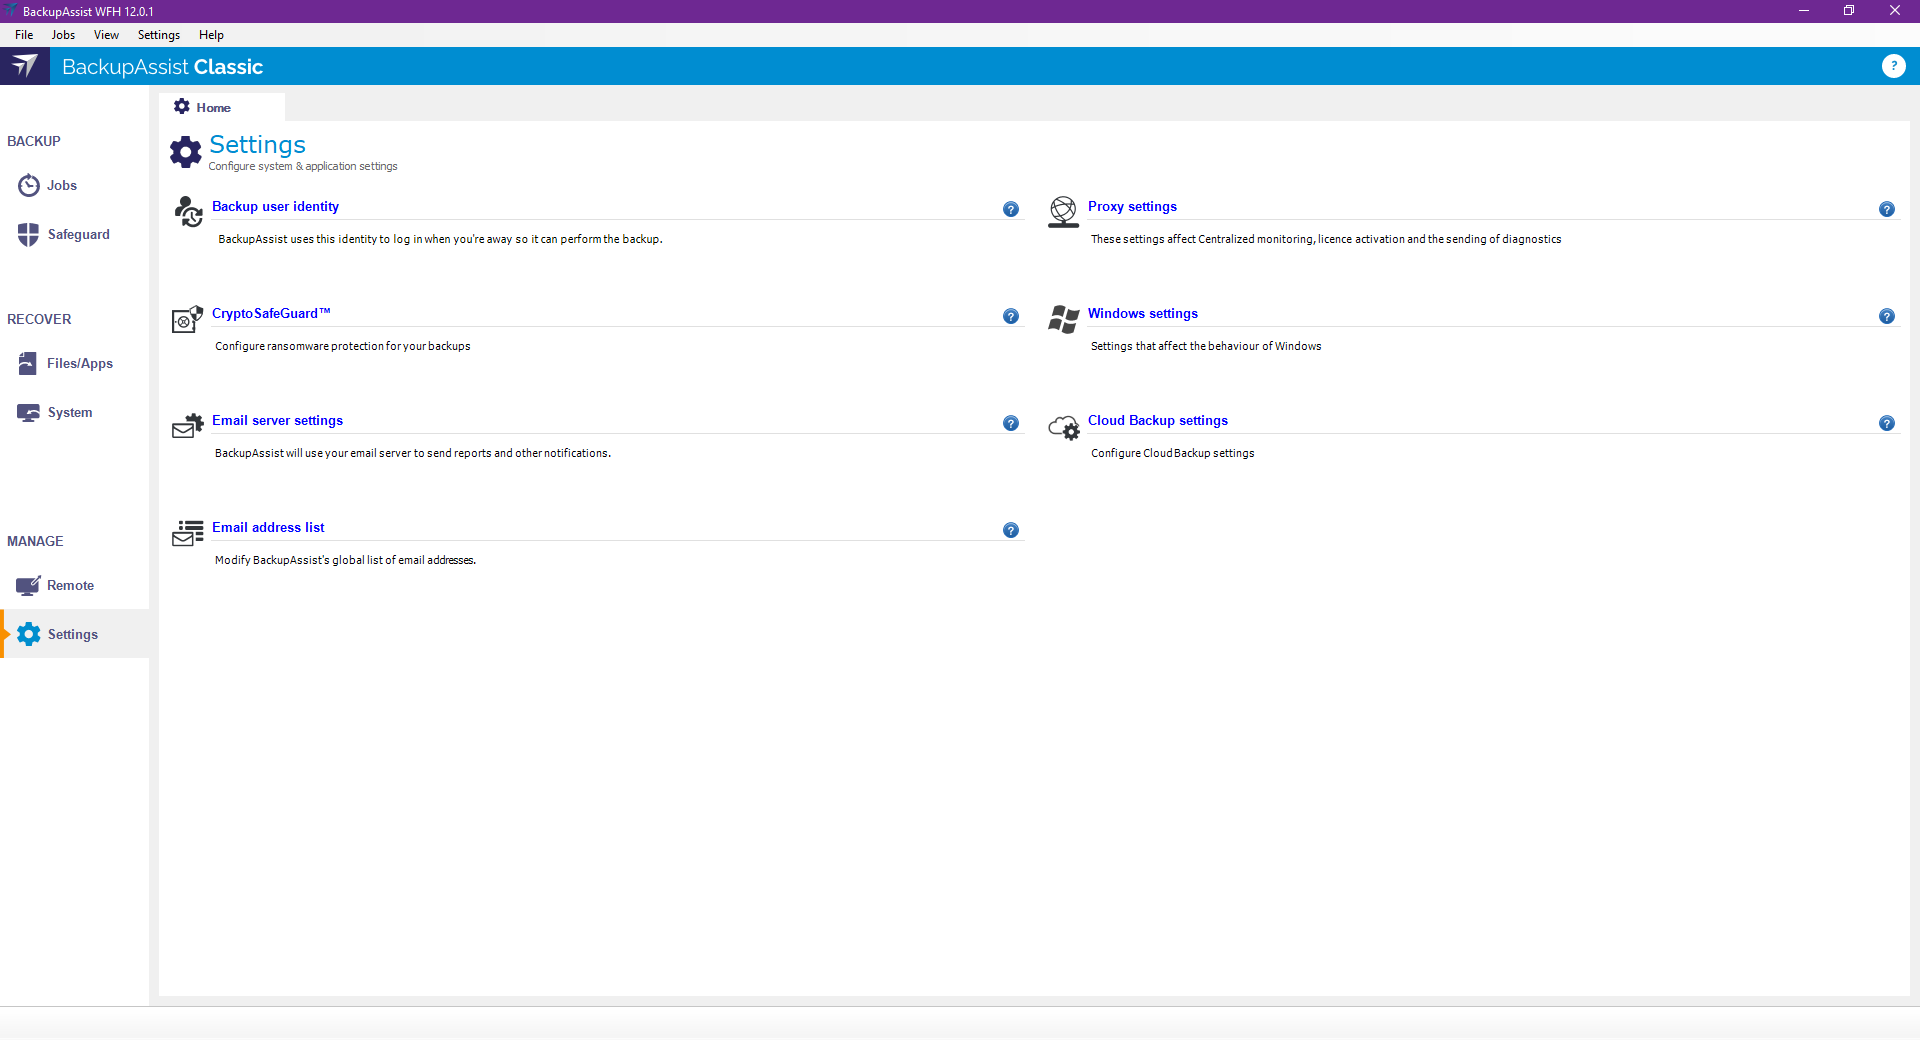Click the Safeguard shield icon
Screen dimensions: 1920x1040
[x=28, y=234]
